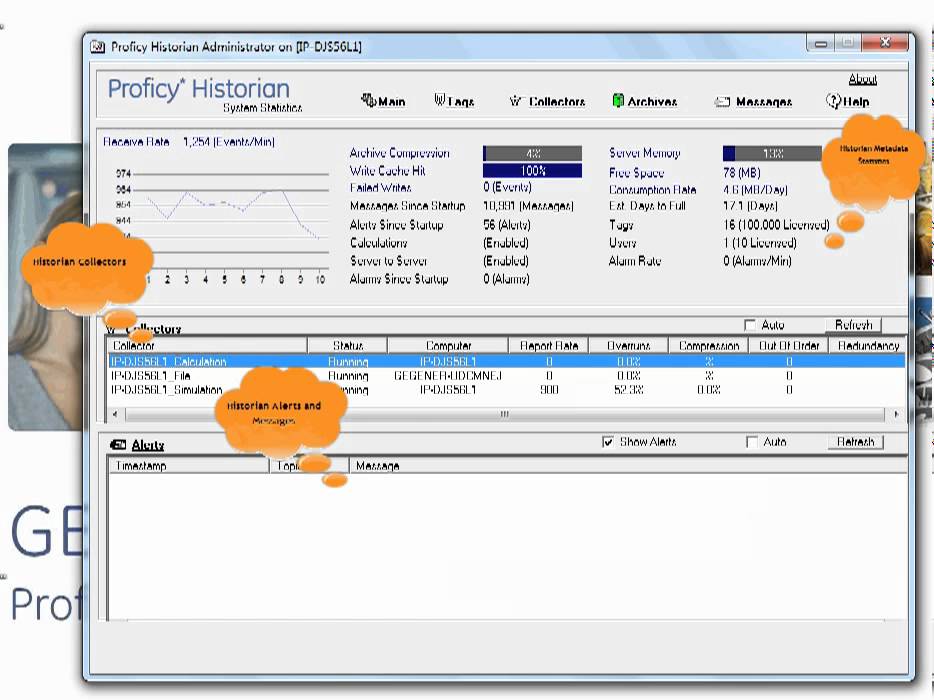Click the 16 (100,000 Licensed) tags value
This screenshot has width=934, height=700.
tap(776, 225)
